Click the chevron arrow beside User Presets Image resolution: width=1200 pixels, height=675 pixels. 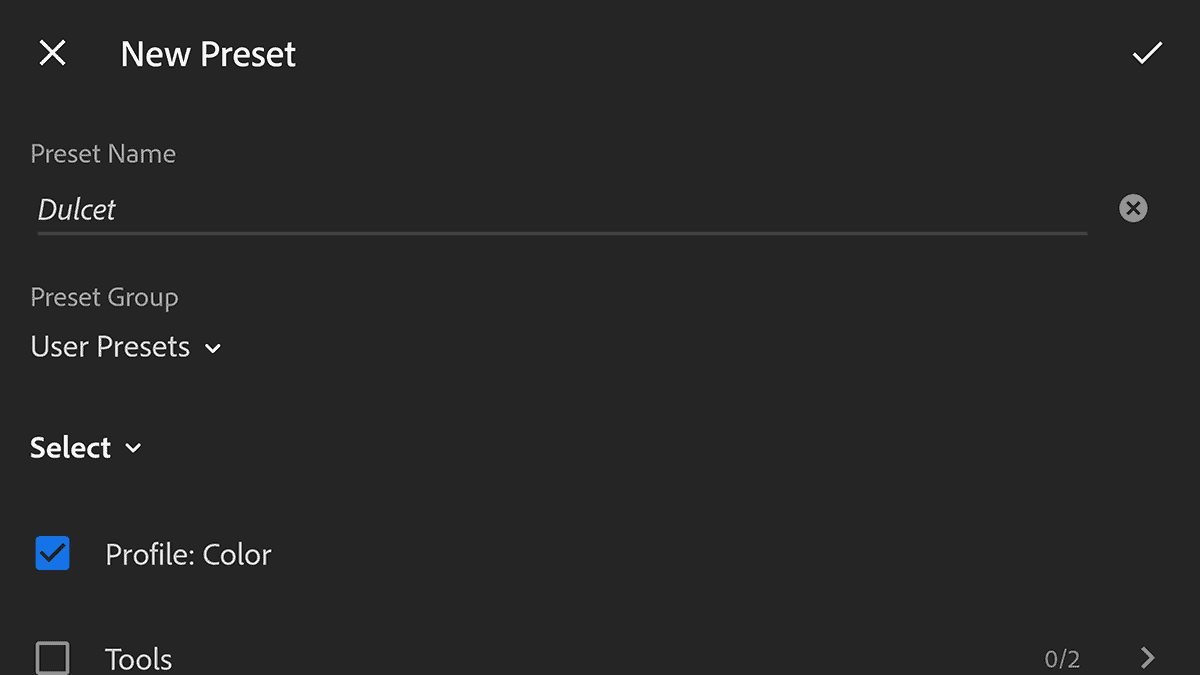[x=212, y=349]
